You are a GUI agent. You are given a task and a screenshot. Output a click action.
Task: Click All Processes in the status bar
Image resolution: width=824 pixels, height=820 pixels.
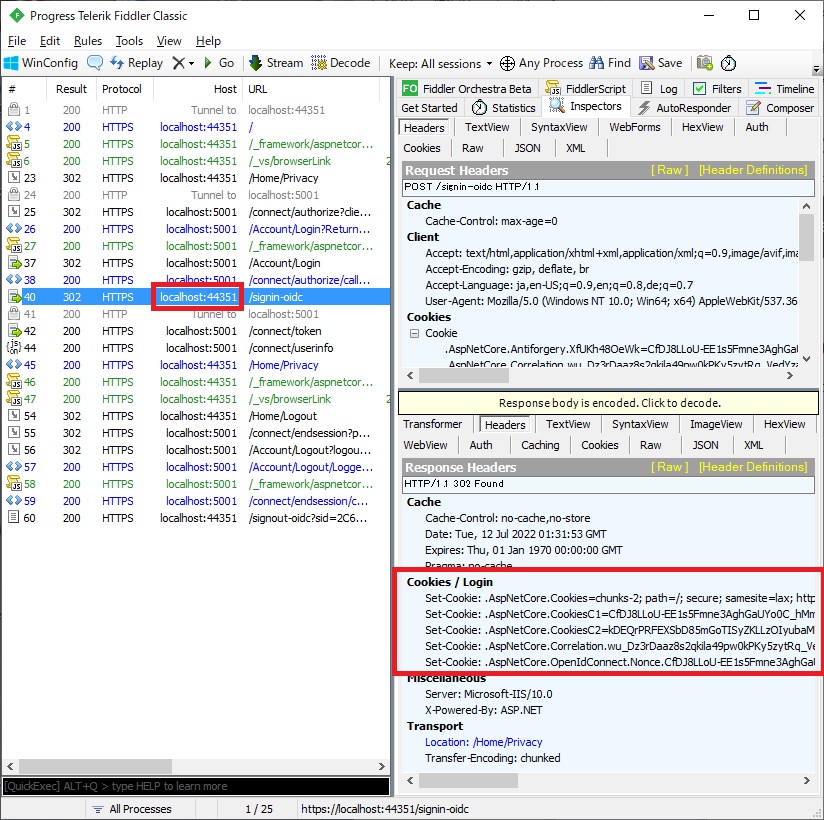[132, 809]
